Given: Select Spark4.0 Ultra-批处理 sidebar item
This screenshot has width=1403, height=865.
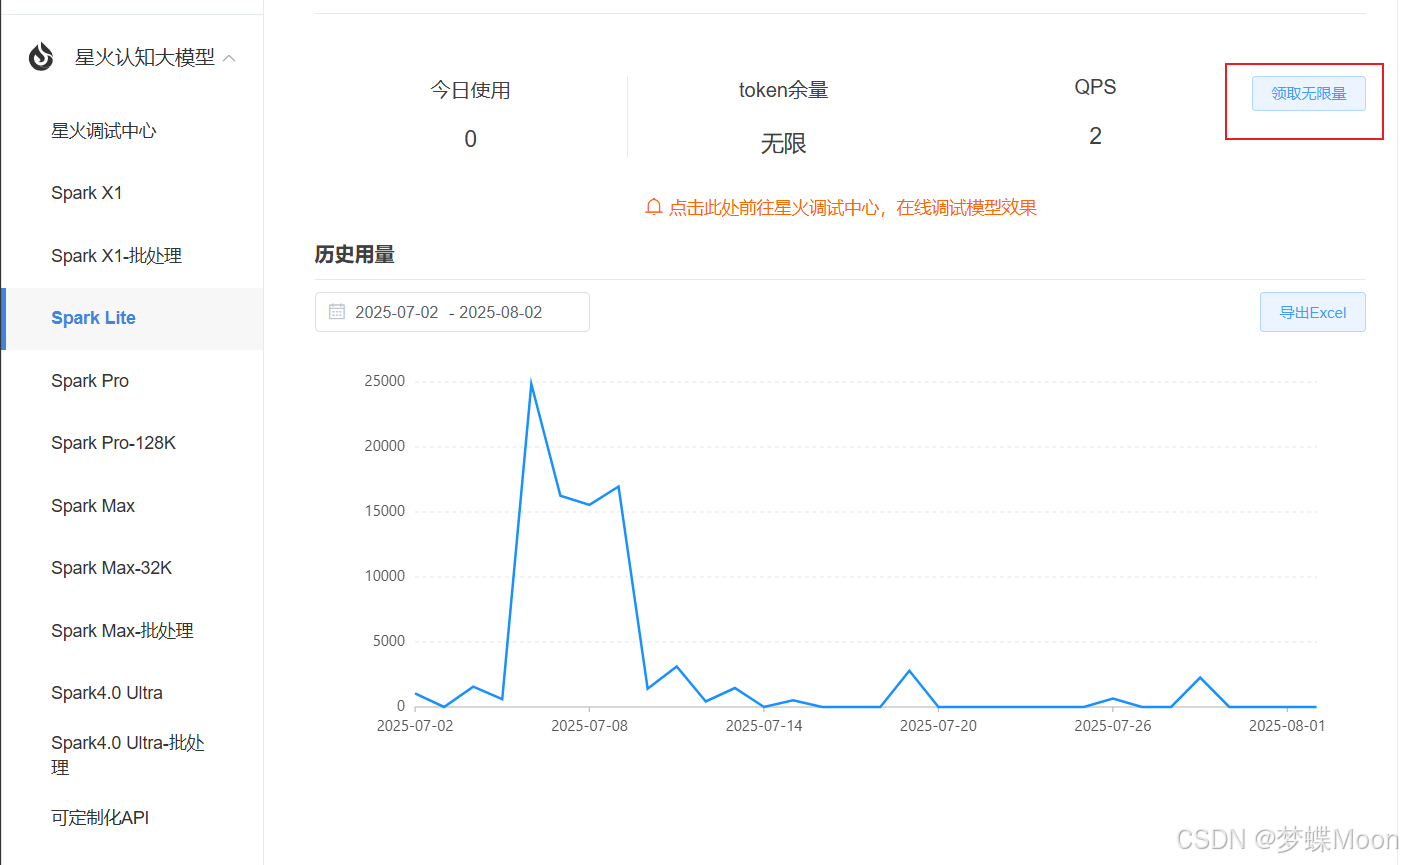Looking at the screenshot, I should coord(128,755).
